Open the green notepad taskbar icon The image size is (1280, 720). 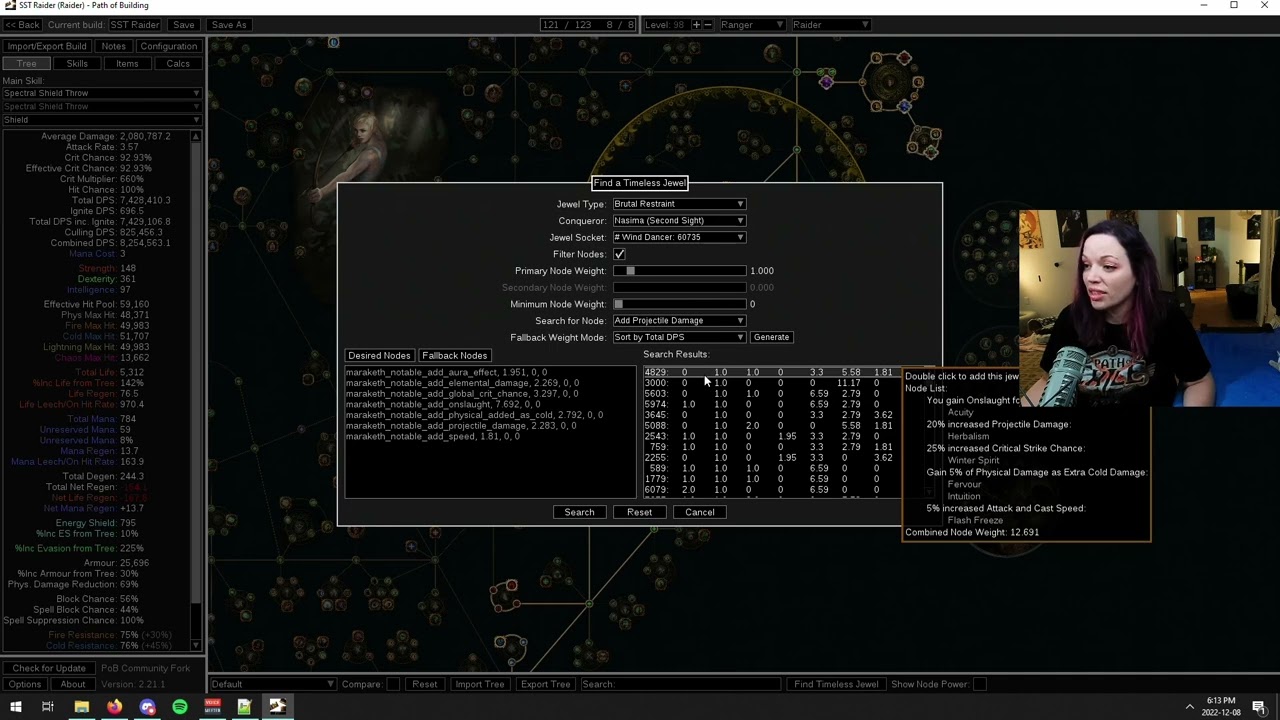pyautogui.click(x=244, y=707)
